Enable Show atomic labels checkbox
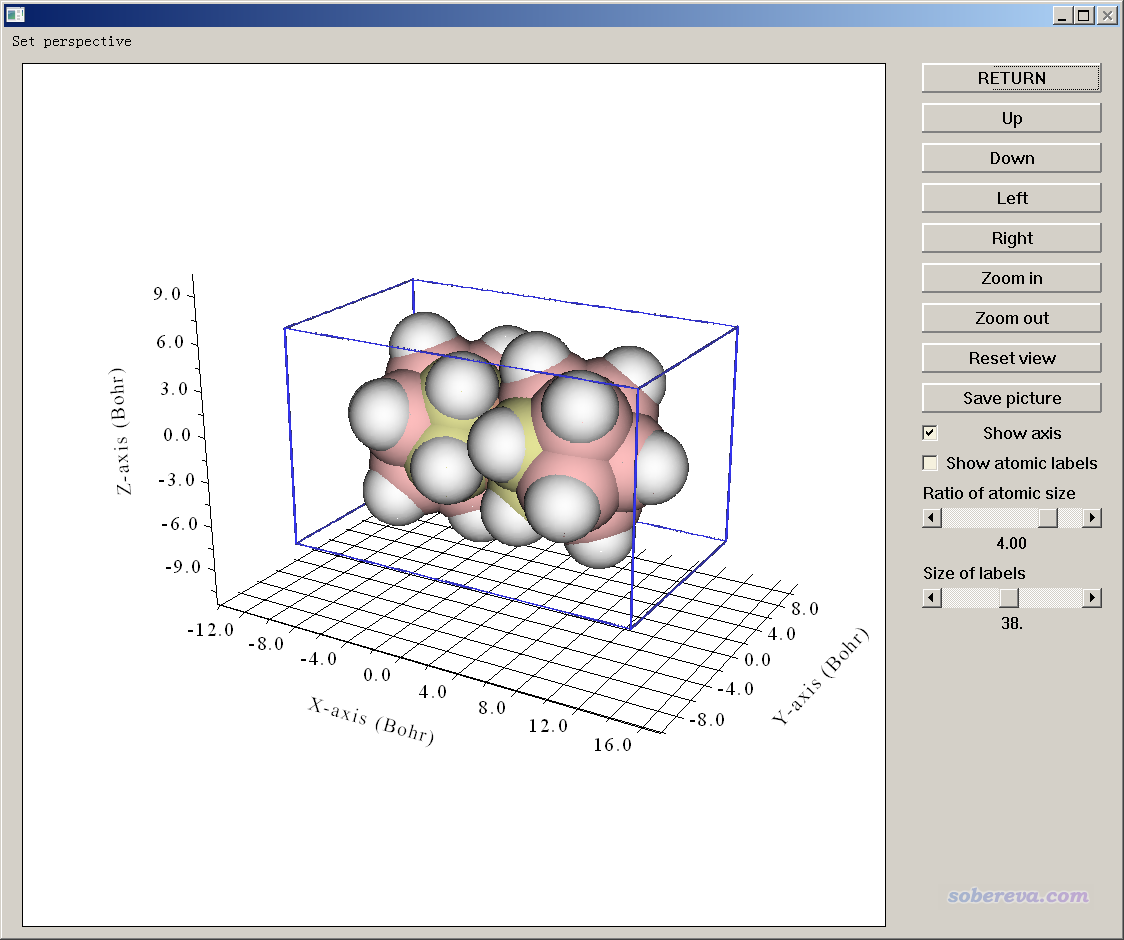Image resolution: width=1124 pixels, height=940 pixels. point(930,463)
